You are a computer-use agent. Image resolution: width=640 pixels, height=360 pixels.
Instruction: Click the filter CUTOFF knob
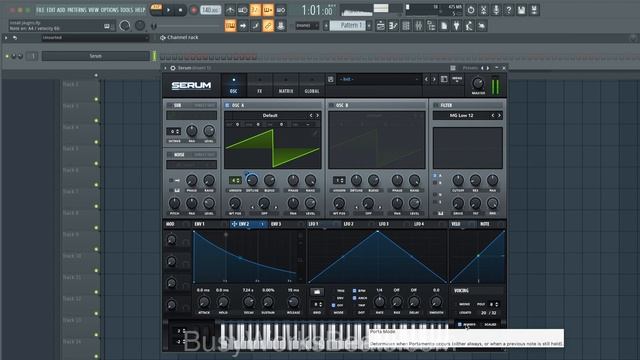(458, 180)
